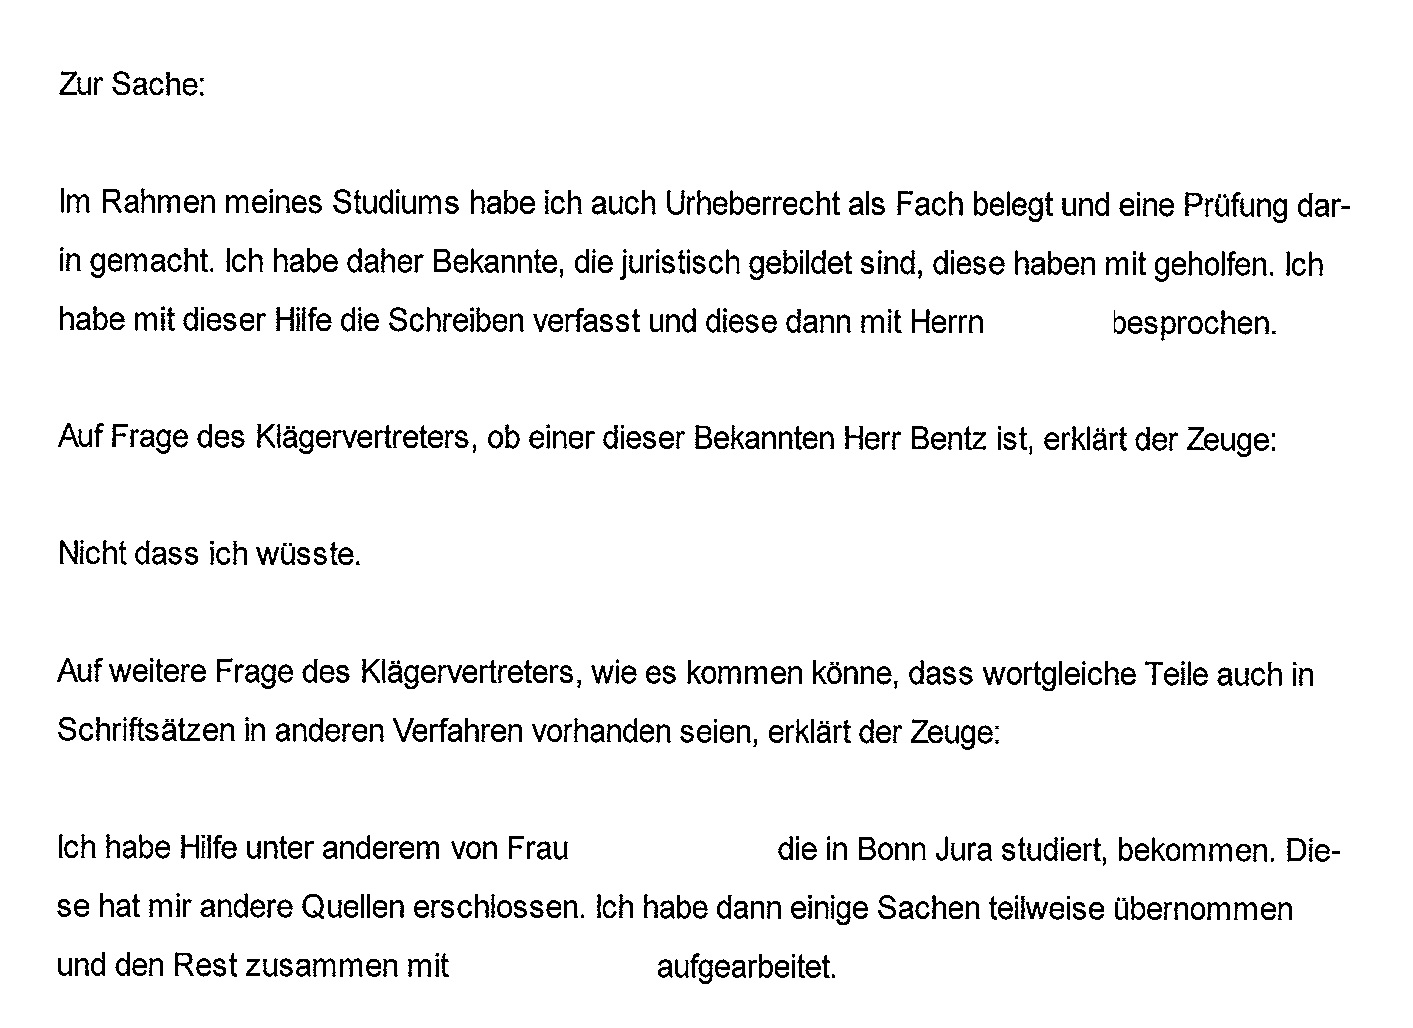Click the redacted blank after "mit Herrn"

tap(1047, 323)
